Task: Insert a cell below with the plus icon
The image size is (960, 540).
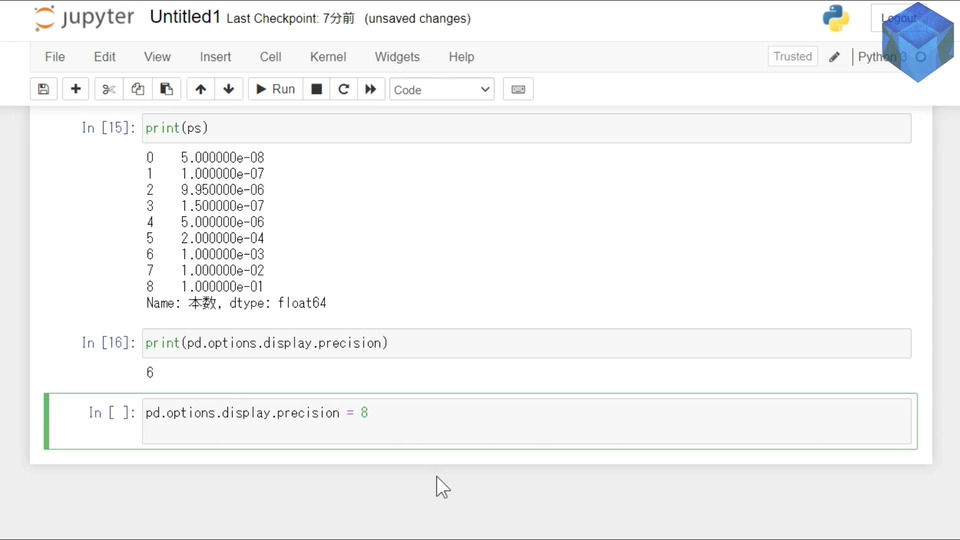Action: [75, 89]
